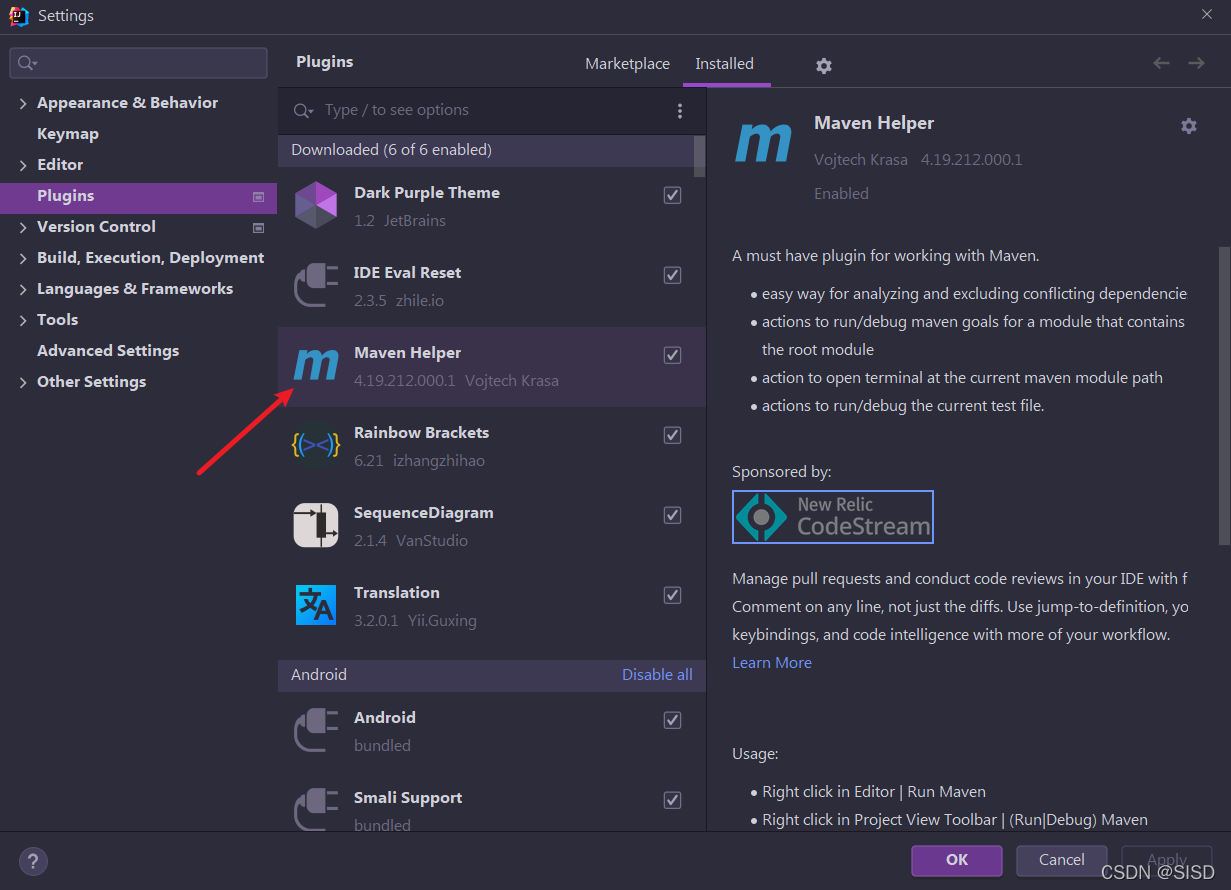Click the plugin list vertical scrollbar
Viewport: 1231px width, 890px height.
700,157
